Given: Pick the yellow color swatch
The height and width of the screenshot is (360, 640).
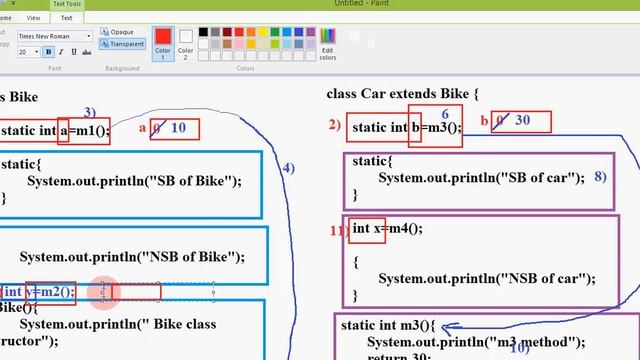Looking at the screenshot, I should [x=263, y=32].
